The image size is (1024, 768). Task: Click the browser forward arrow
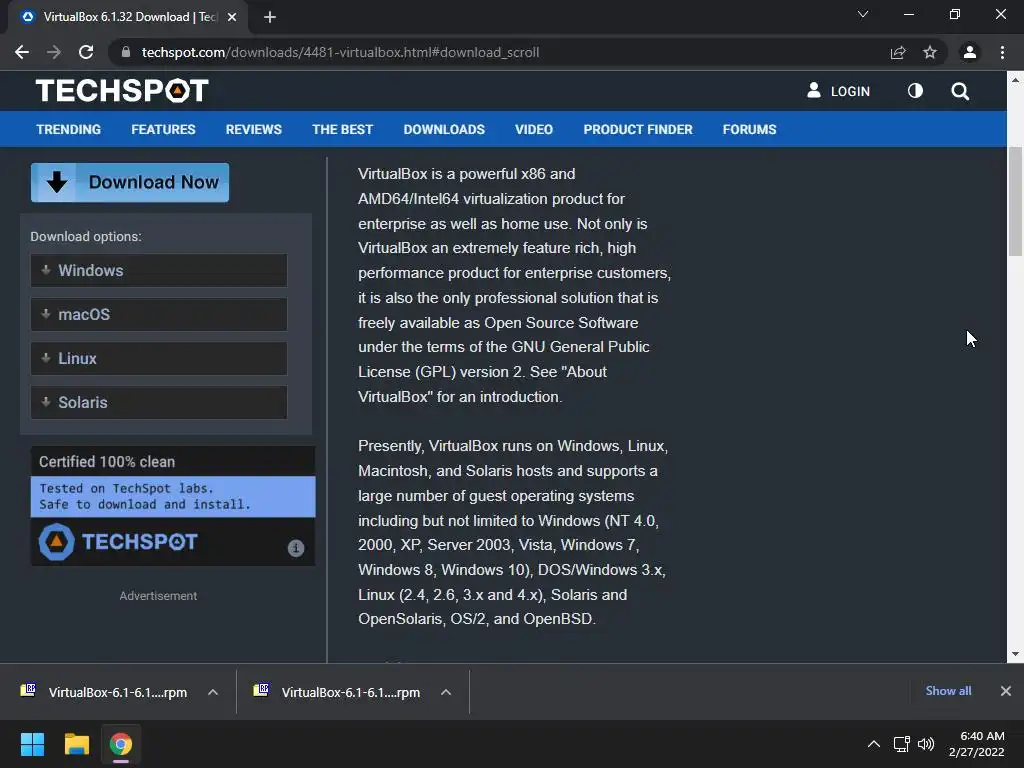click(x=54, y=52)
